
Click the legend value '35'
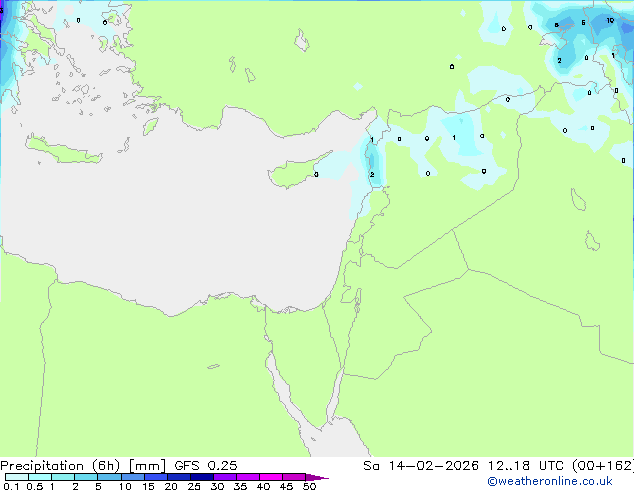click(x=240, y=486)
